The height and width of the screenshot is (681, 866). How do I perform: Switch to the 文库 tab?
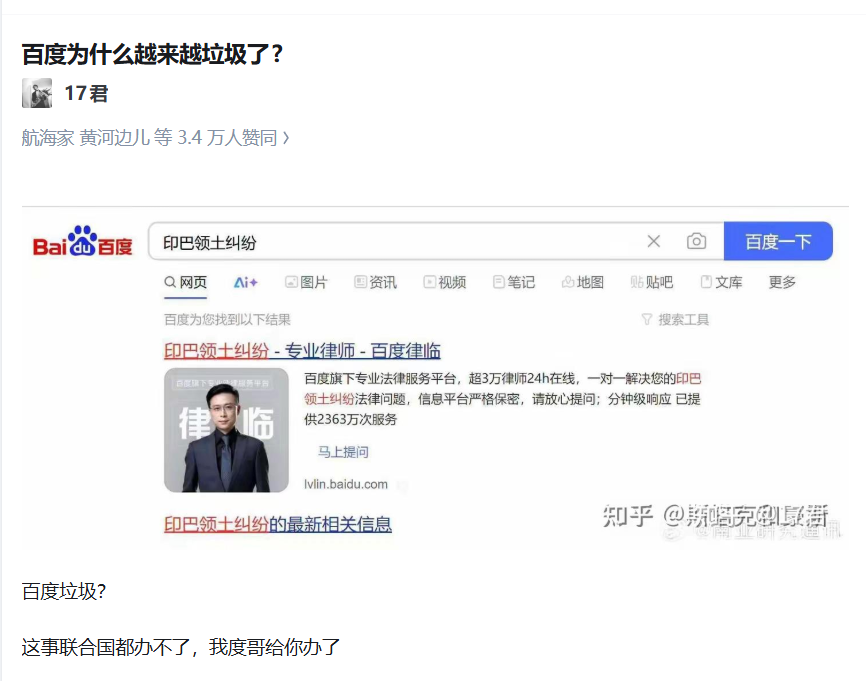721,282
